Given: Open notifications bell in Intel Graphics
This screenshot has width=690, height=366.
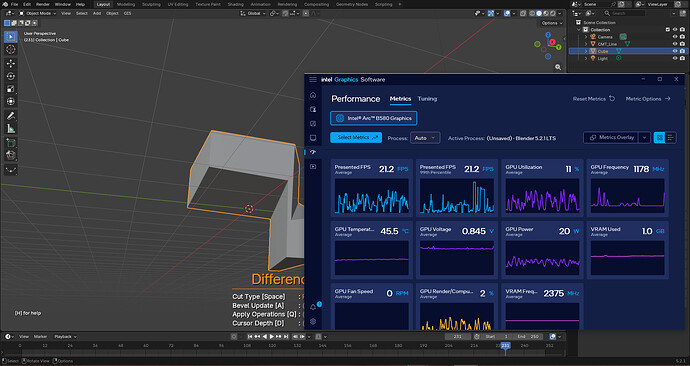Looking at the screenshot, I should (x=313, y=307).
